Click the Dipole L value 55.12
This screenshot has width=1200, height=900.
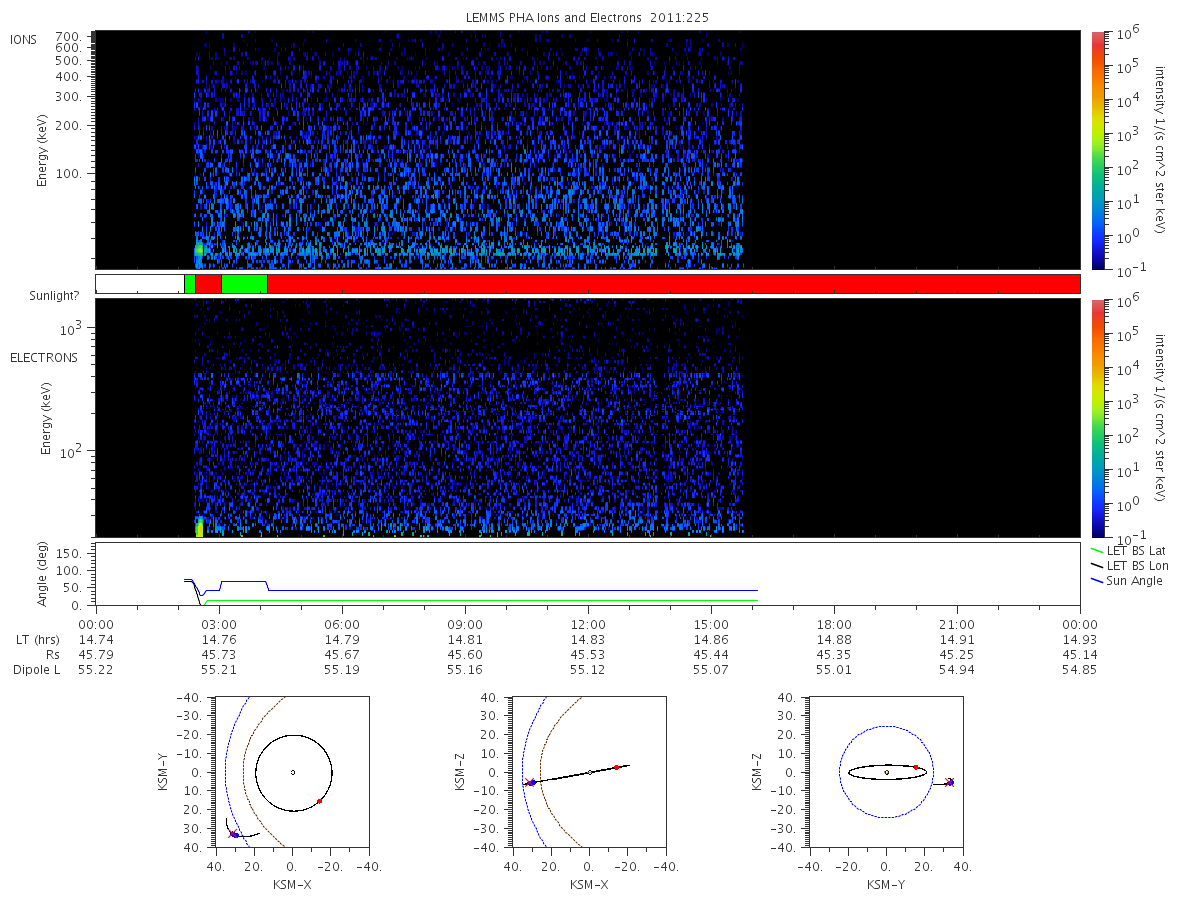[588, 670]
